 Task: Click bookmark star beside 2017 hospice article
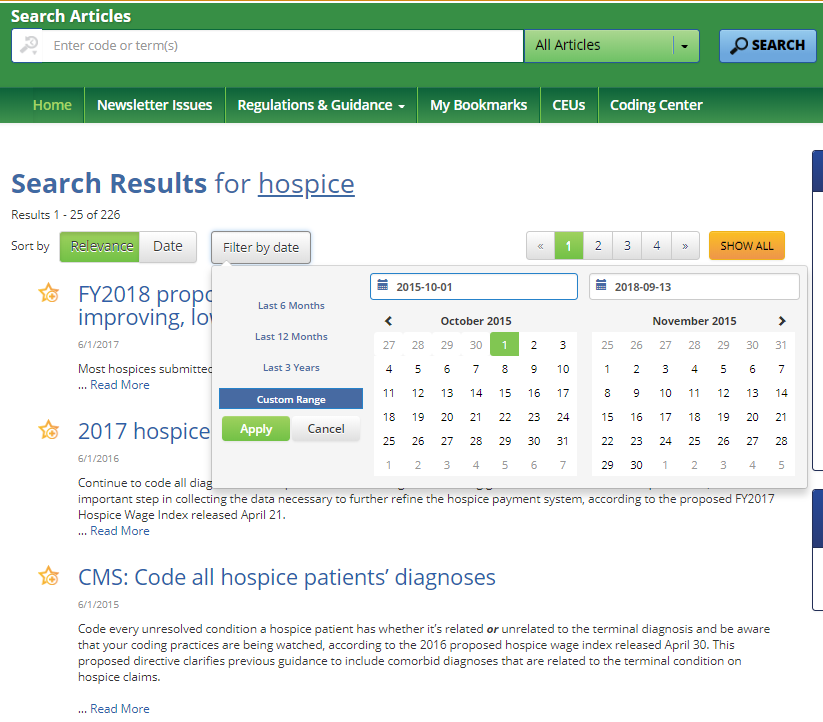click(48, 430)
